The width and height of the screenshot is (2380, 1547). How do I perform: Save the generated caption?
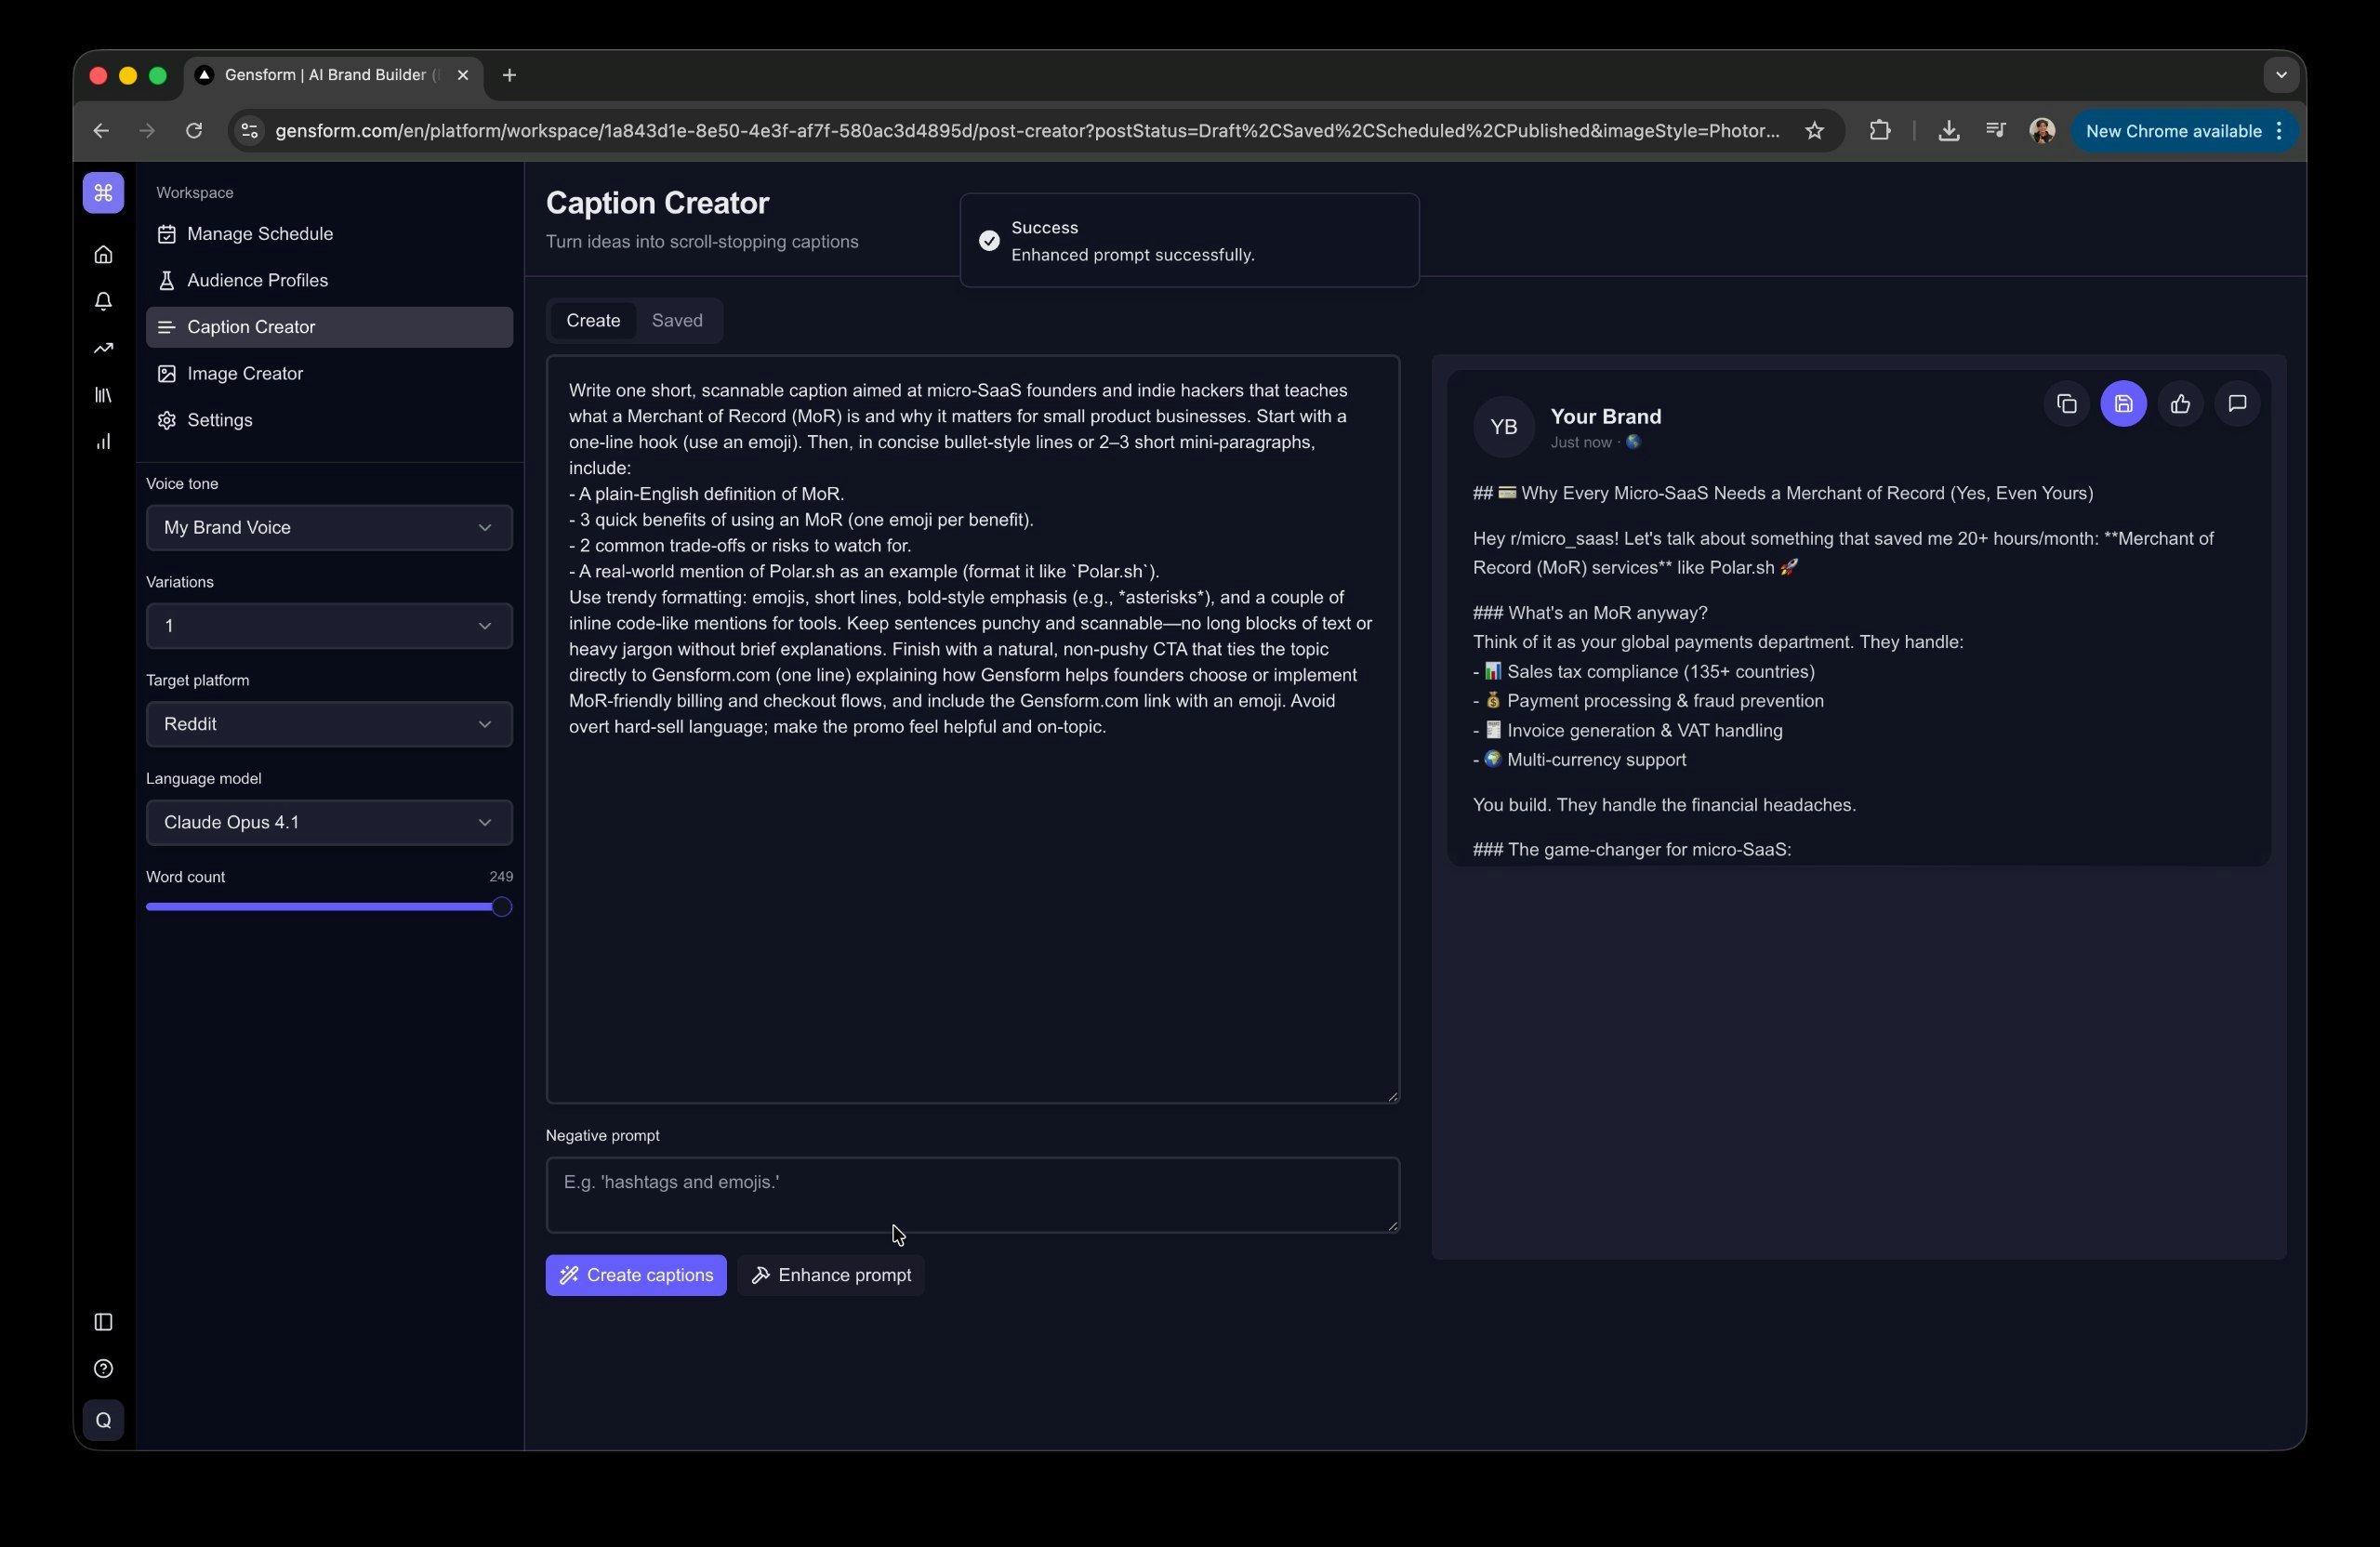tap(2124, 404)
